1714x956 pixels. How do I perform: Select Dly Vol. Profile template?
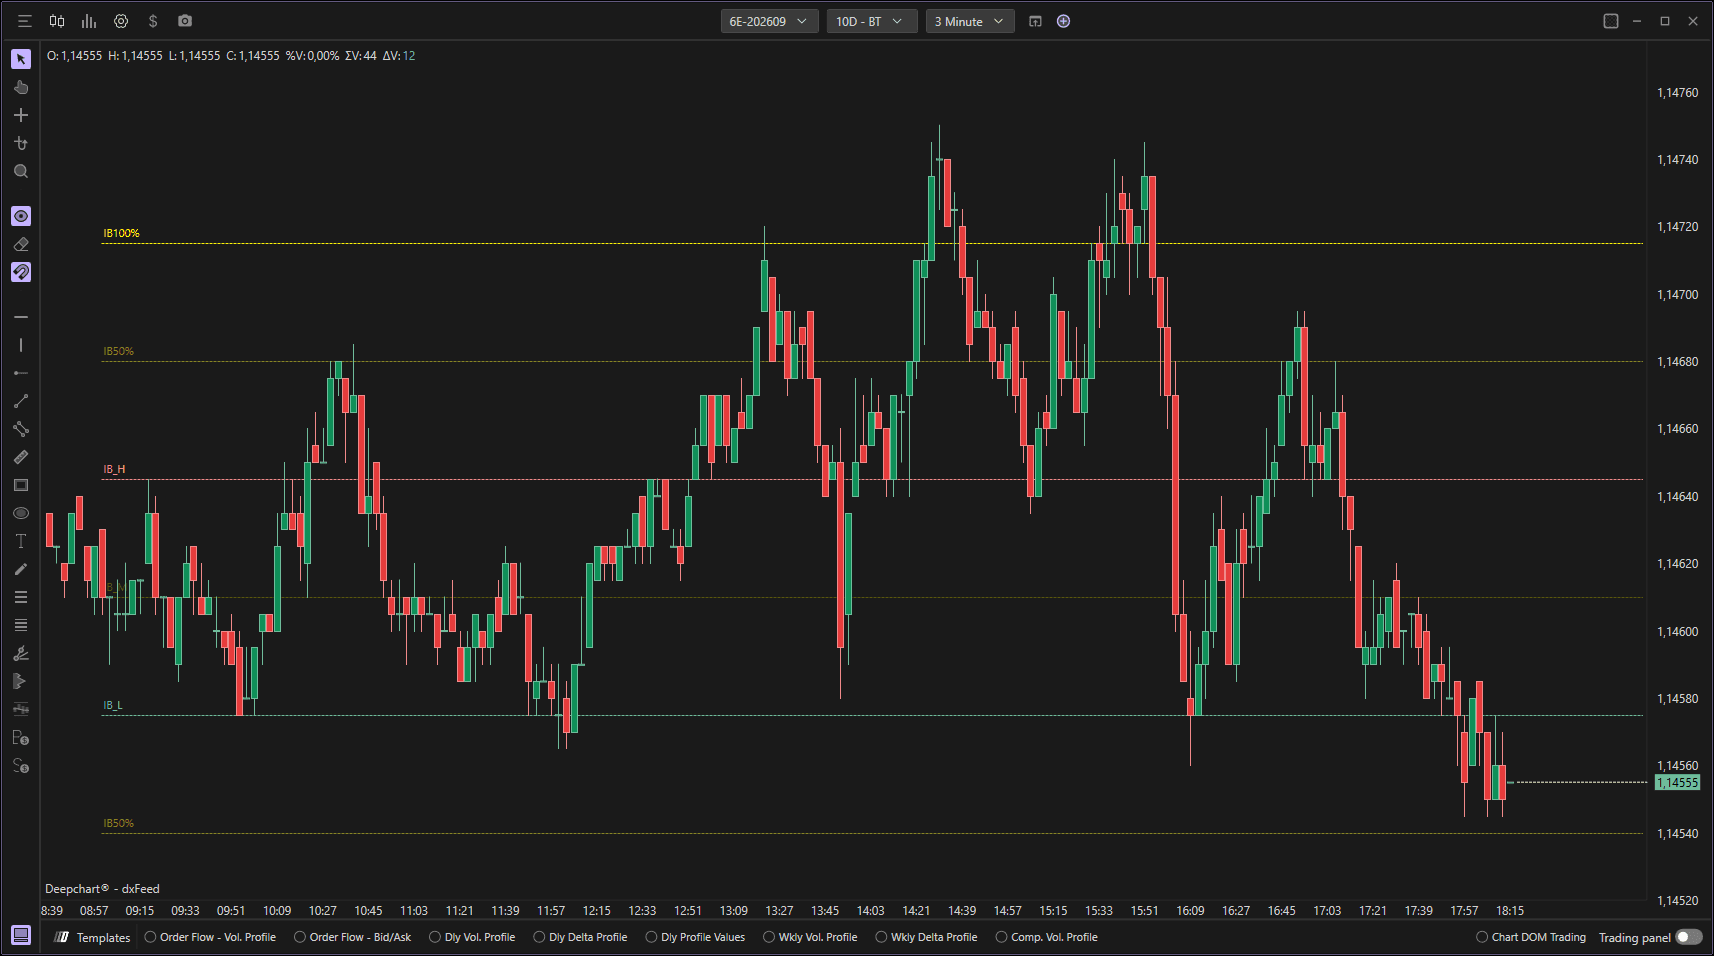pos(473,937)
